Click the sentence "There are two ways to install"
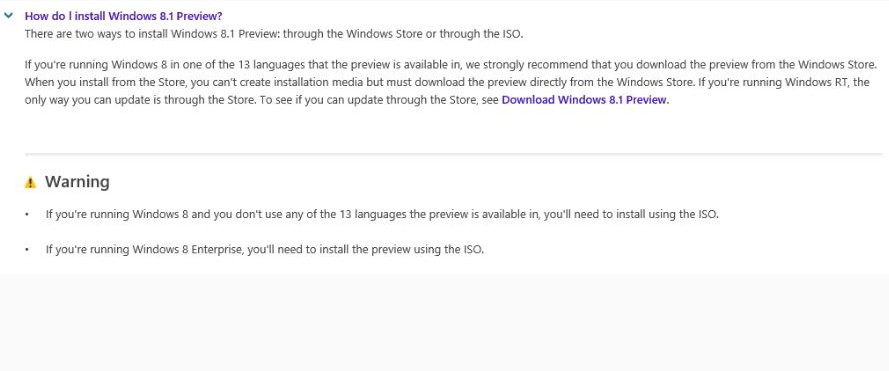Image resolution: width=889 pixels, height=371 pixels. tap(274, 33)
